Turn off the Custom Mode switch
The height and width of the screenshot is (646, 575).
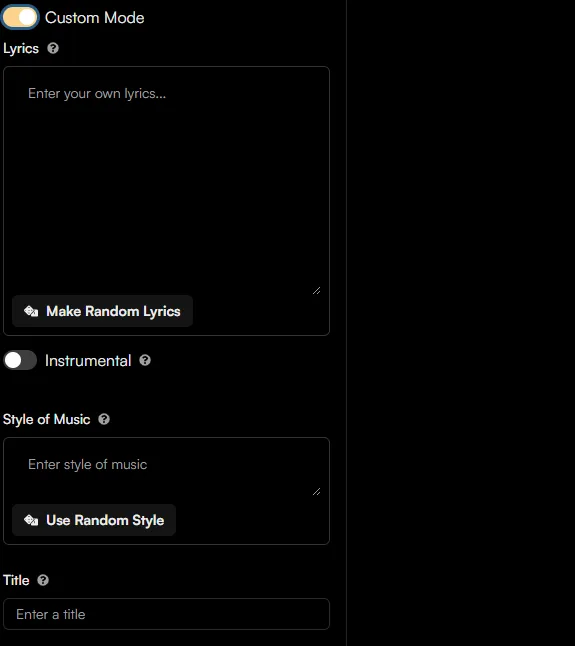pos(20,17)
